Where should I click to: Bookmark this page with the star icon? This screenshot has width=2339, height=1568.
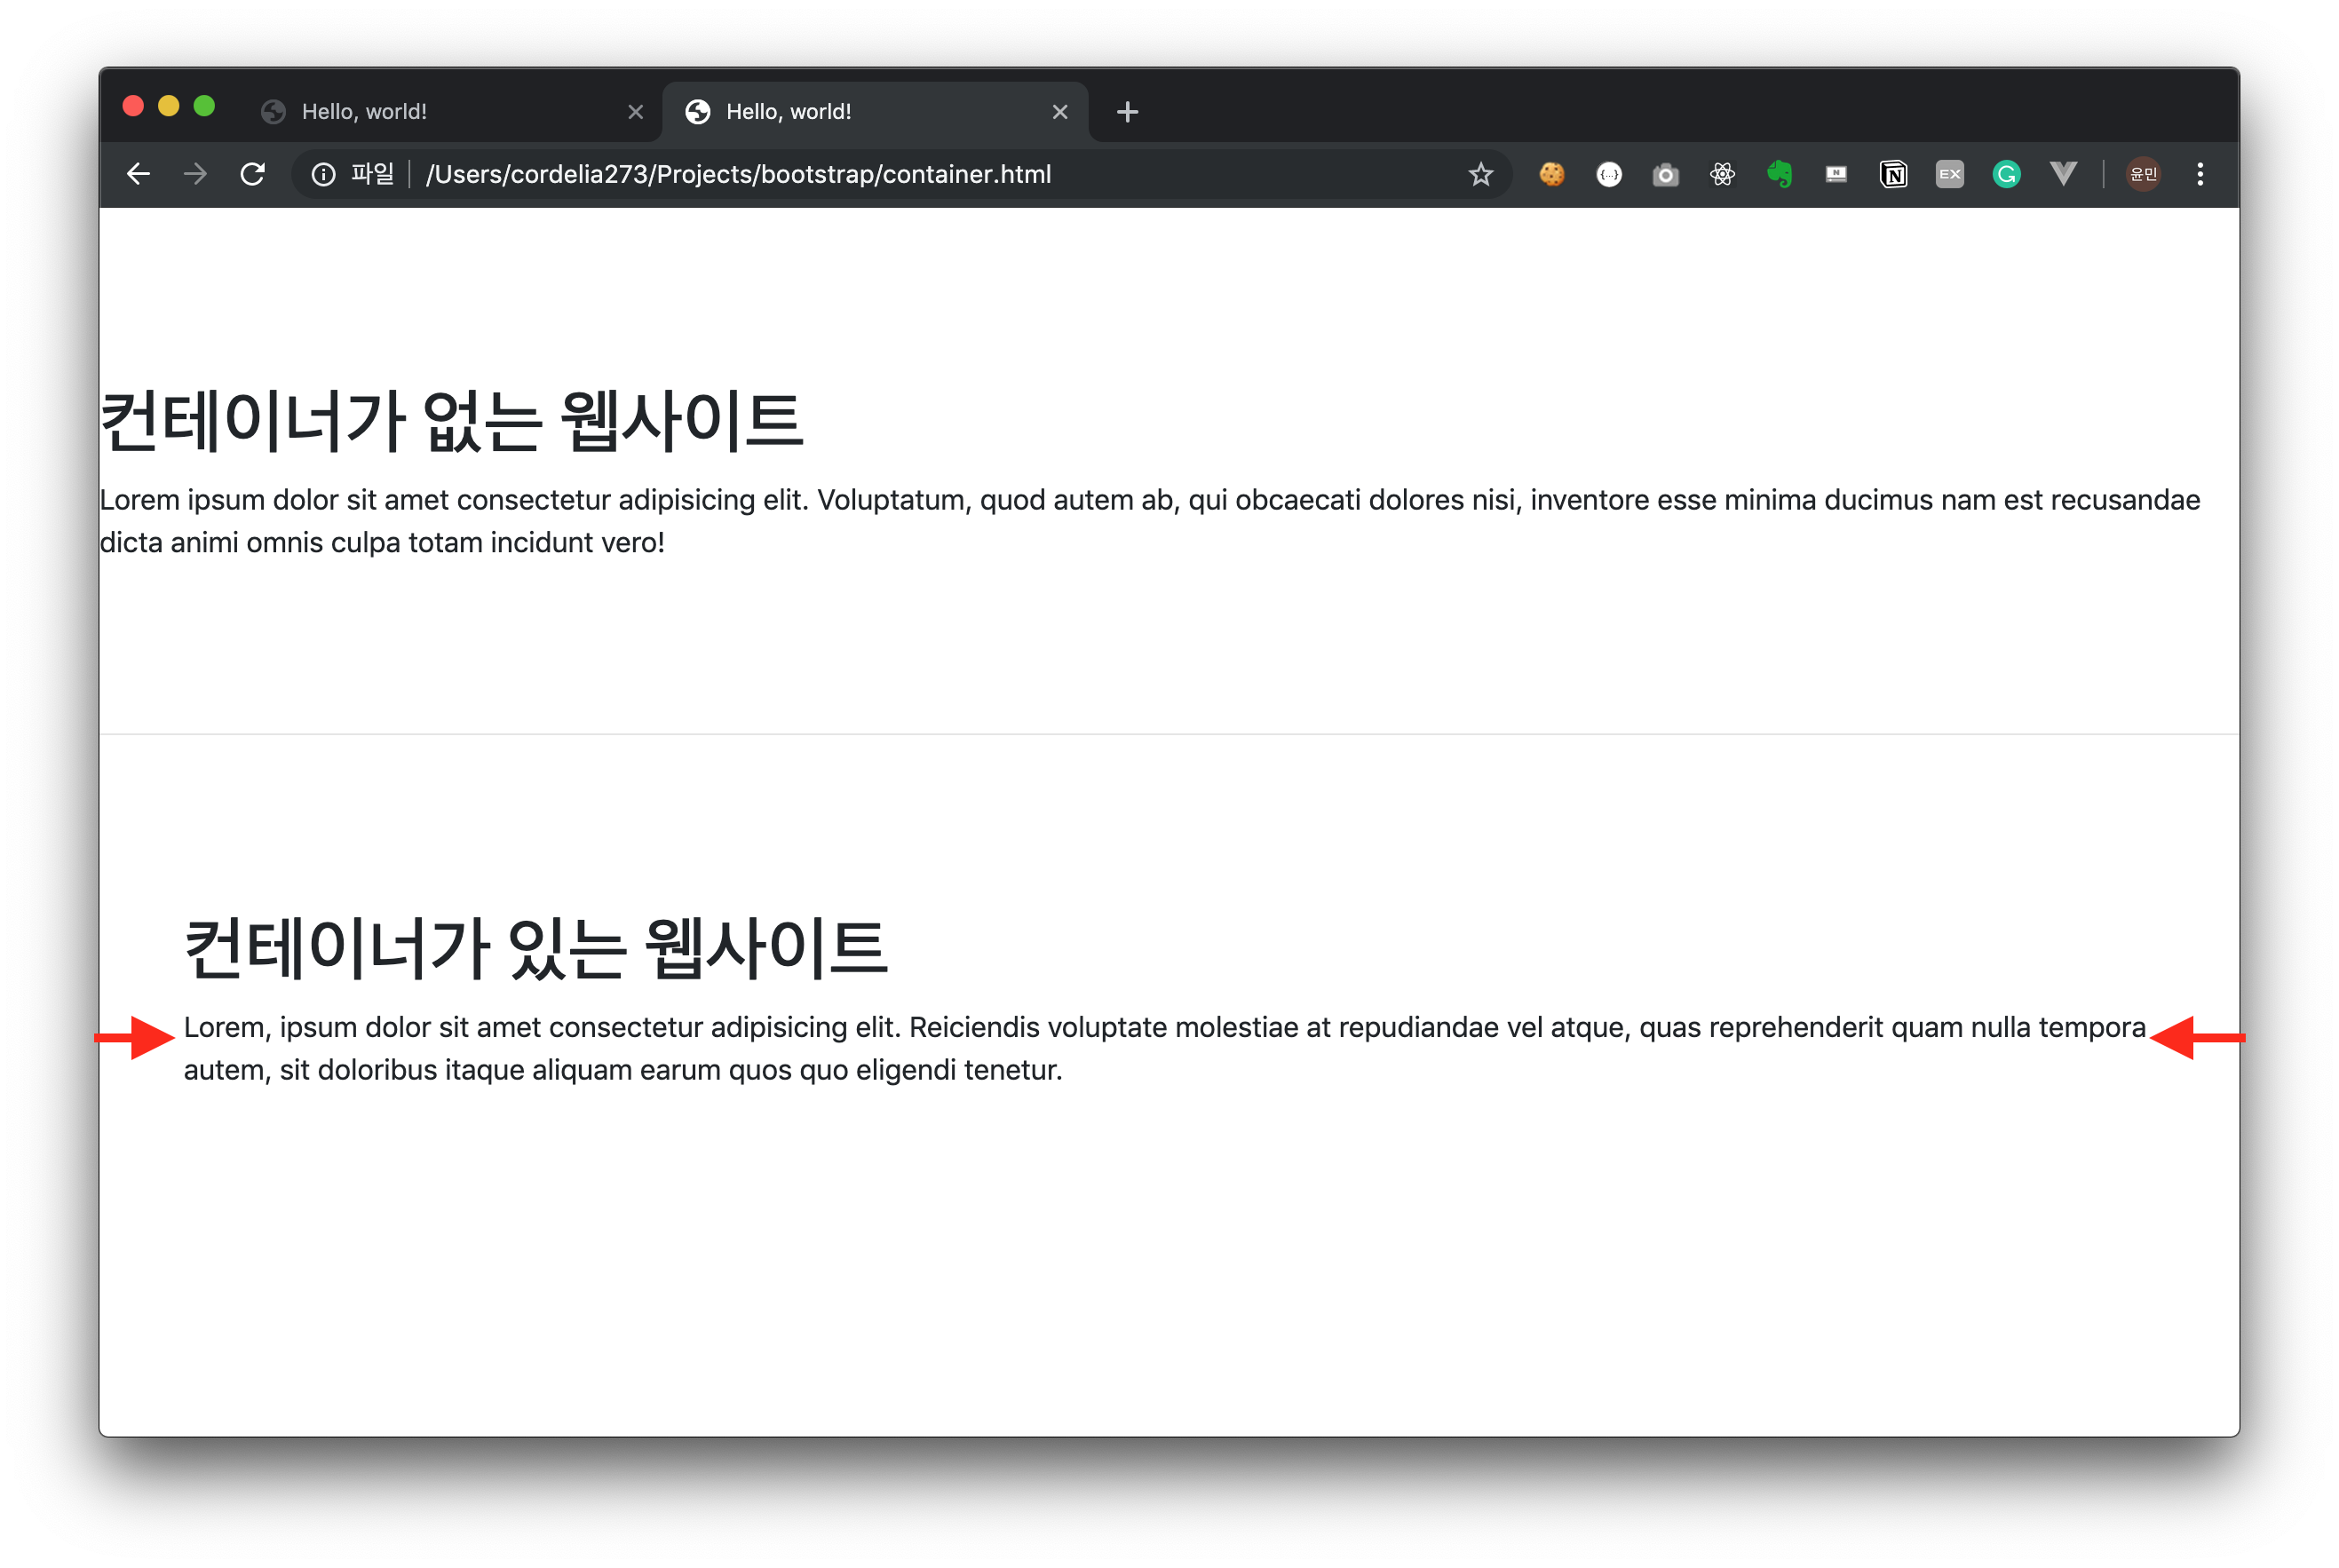point(1480,174)
